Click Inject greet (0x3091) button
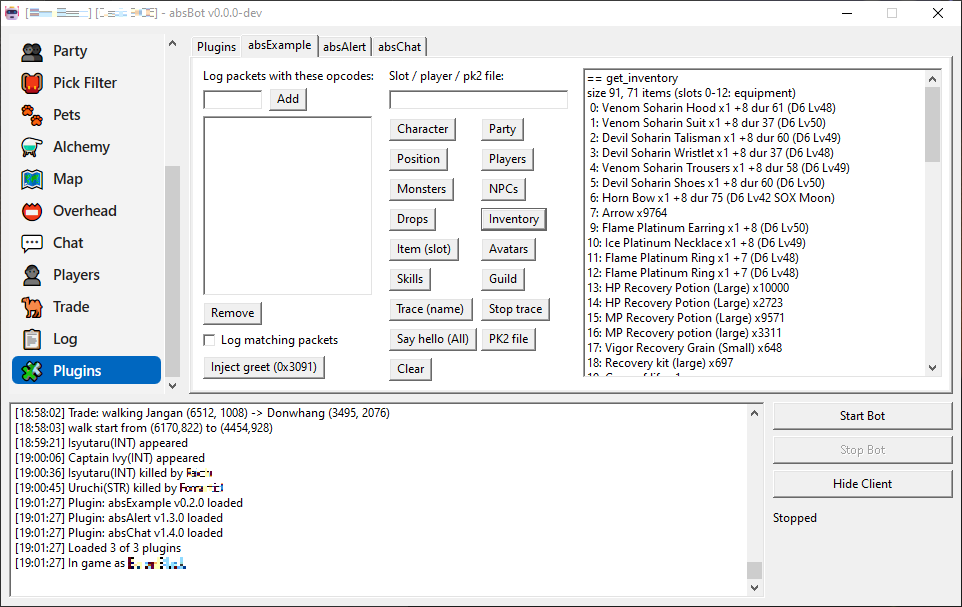962x607 pixels. click(264, 367)
